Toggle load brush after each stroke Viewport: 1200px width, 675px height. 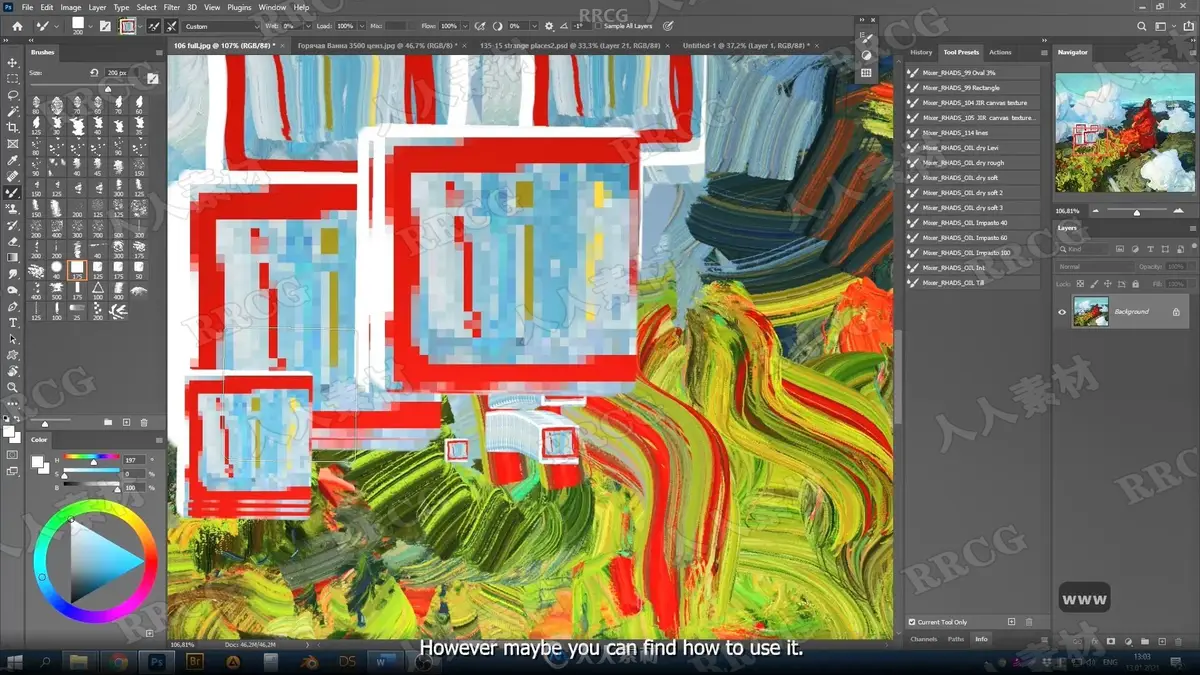click(153, 26)
